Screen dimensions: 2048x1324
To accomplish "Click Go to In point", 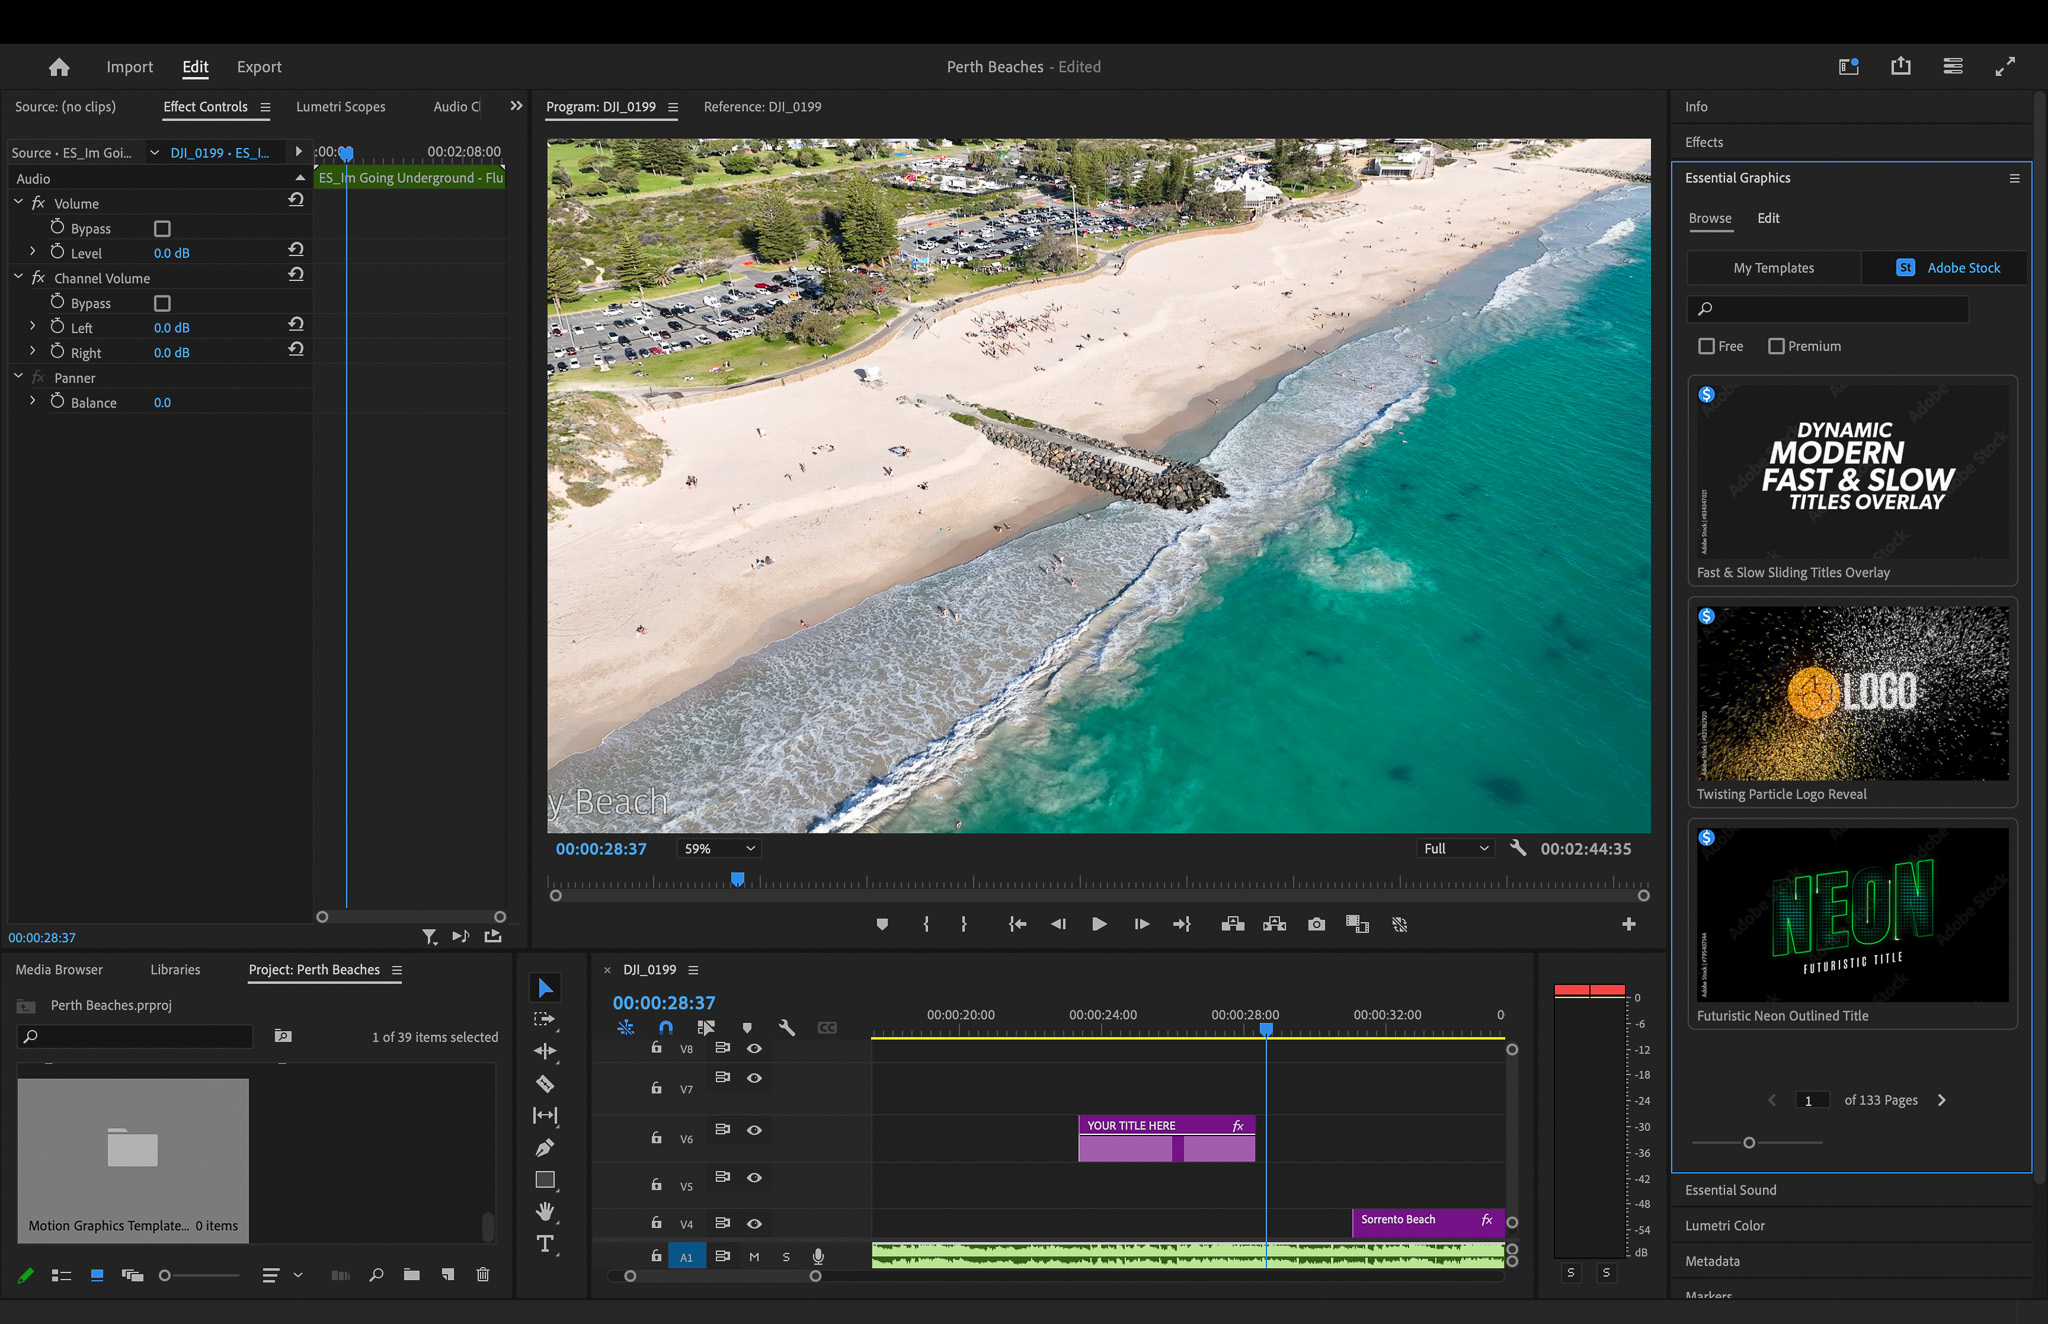I will [1018, 925].
